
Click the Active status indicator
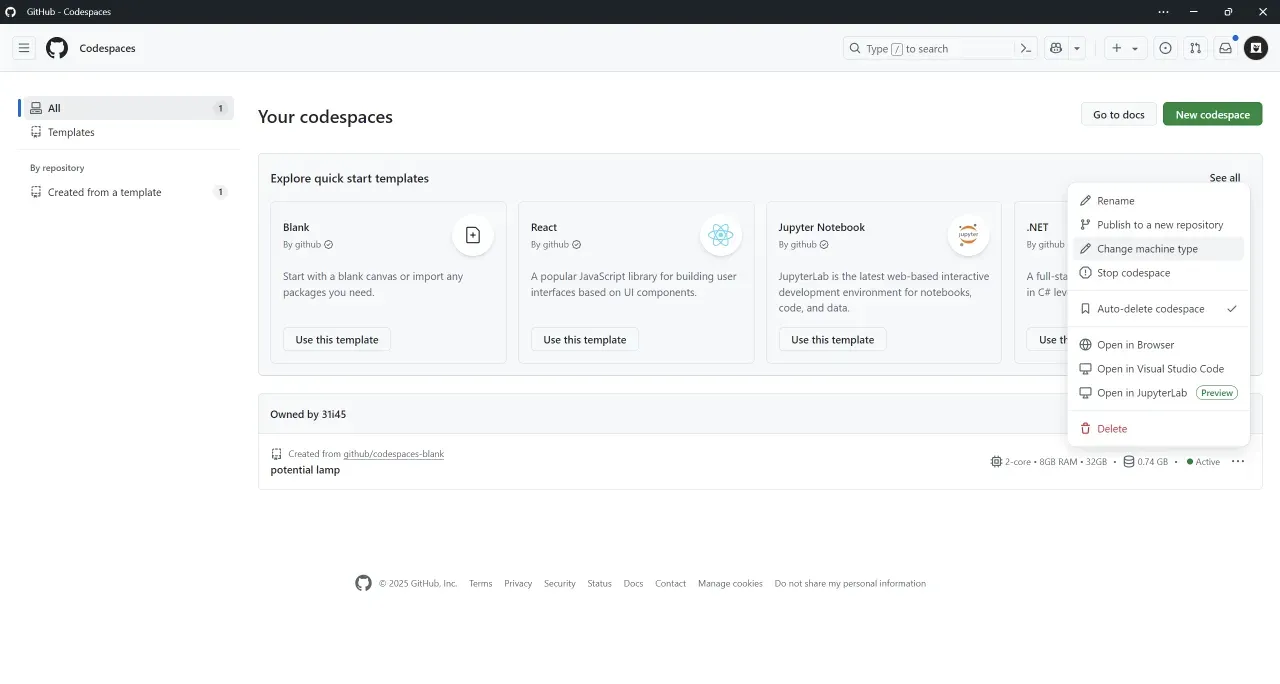tap(1203, 462)
